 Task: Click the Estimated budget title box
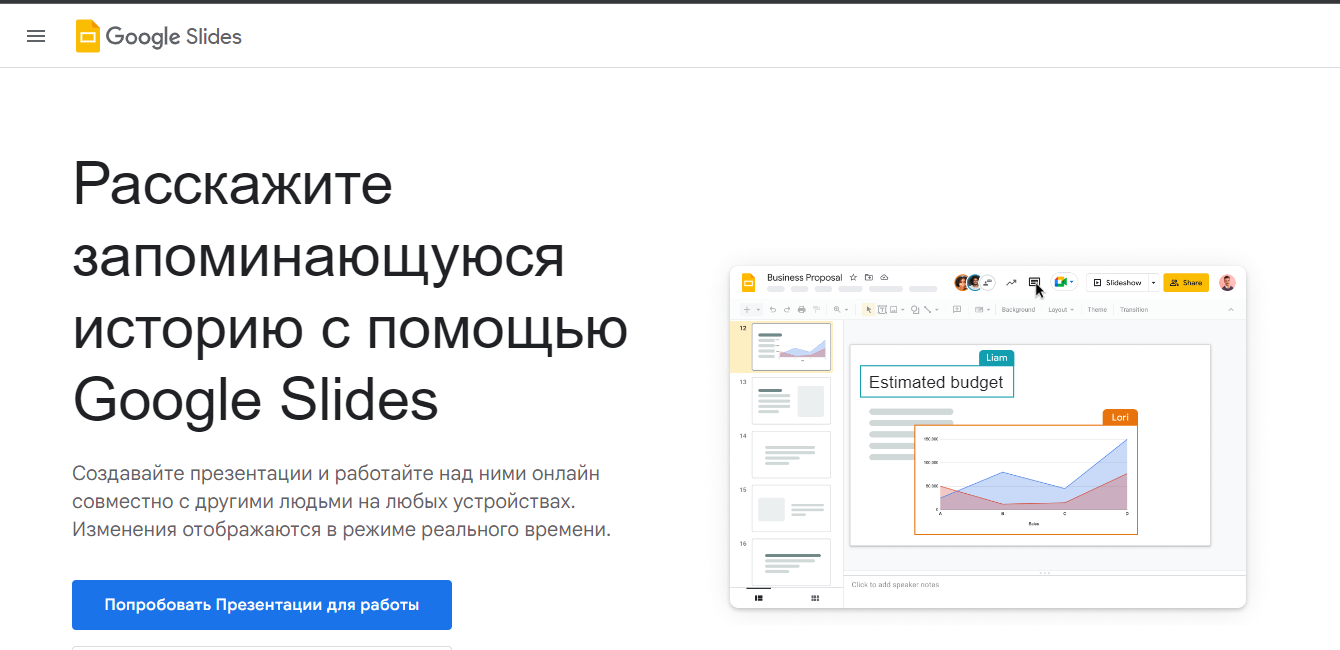(937, 382)
